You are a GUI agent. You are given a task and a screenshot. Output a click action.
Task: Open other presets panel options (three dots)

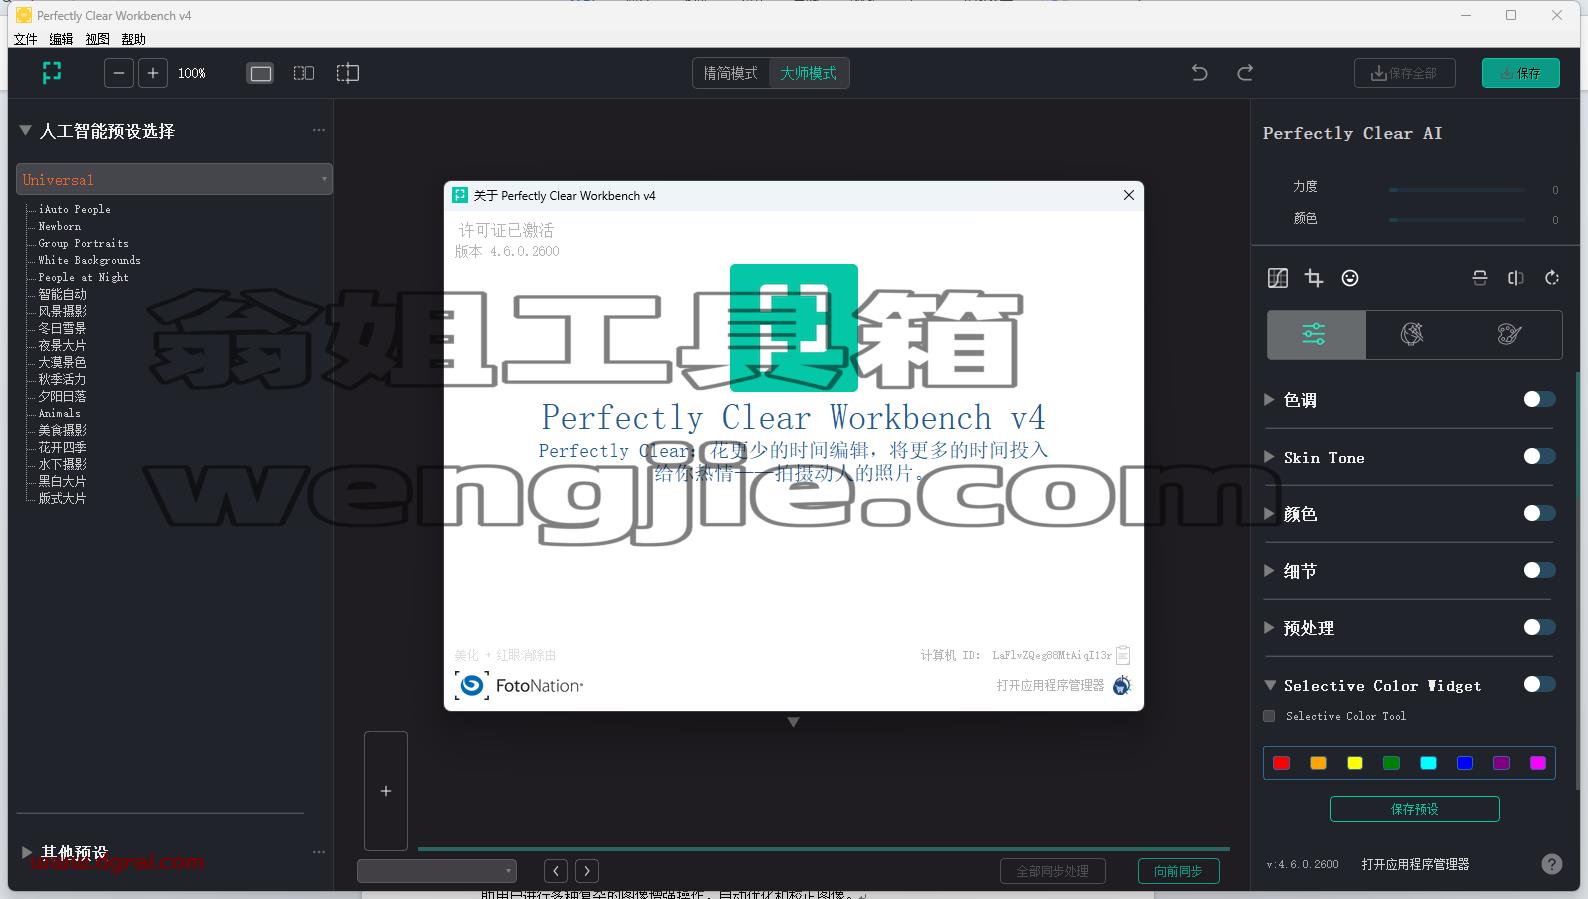(x=319, y=852)
